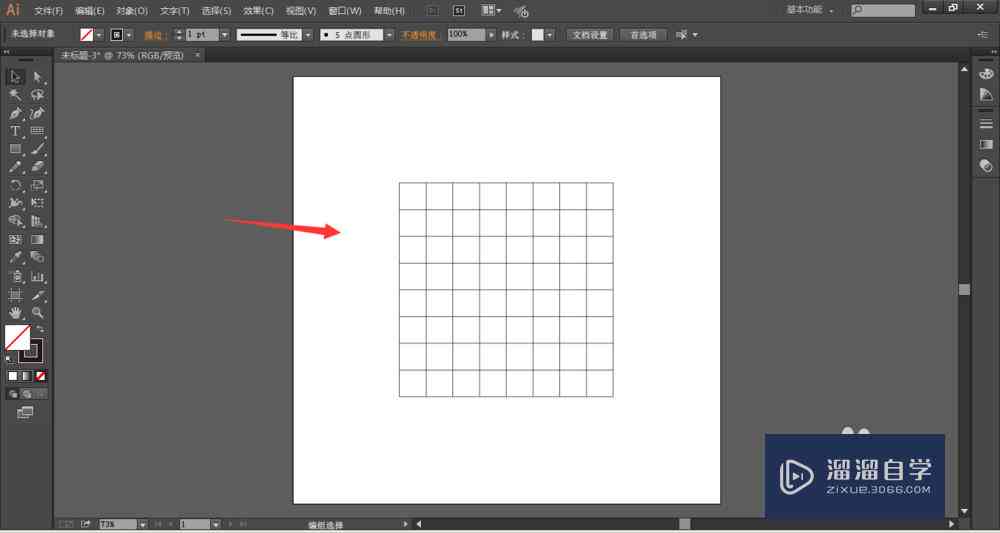Select the Selection tool (black arrow)
This screenshot has width=1000, height=533.
pos(15,77)
